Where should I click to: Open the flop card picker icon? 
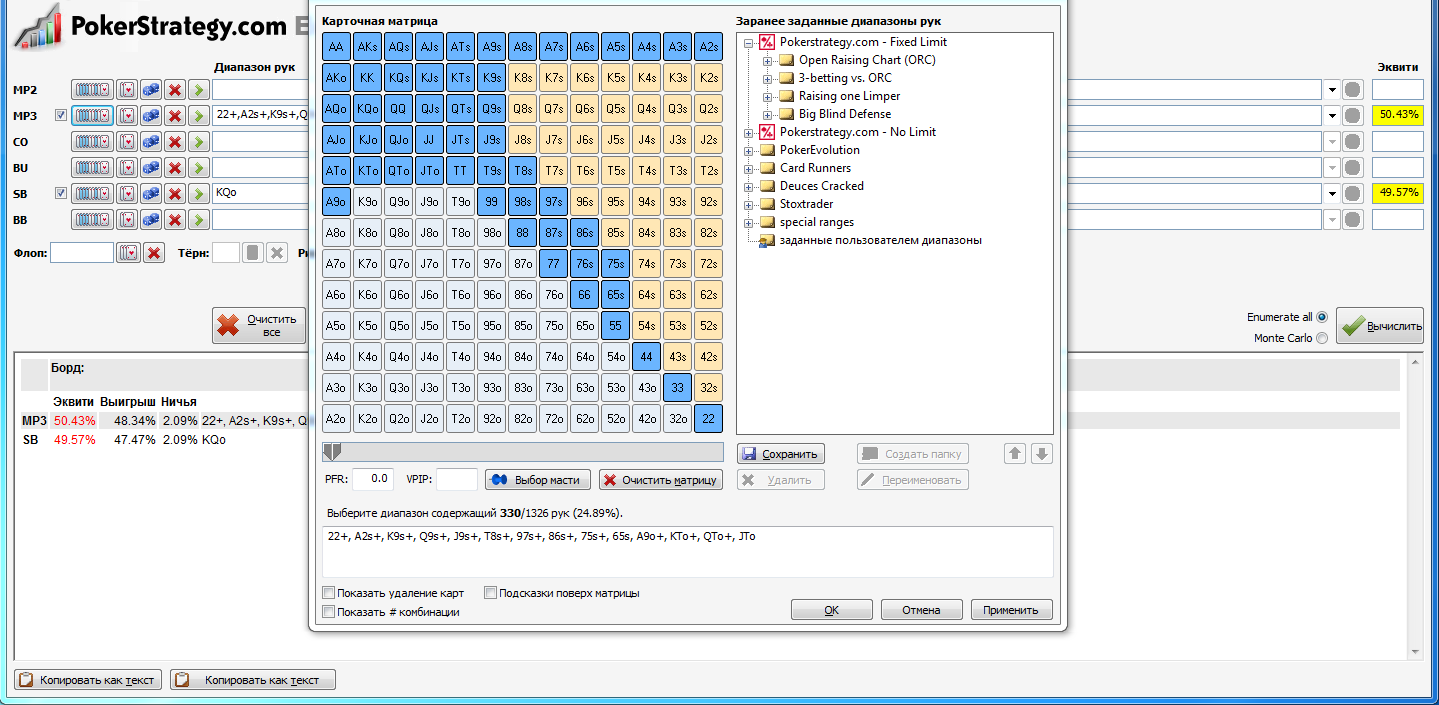click(128, 253)
